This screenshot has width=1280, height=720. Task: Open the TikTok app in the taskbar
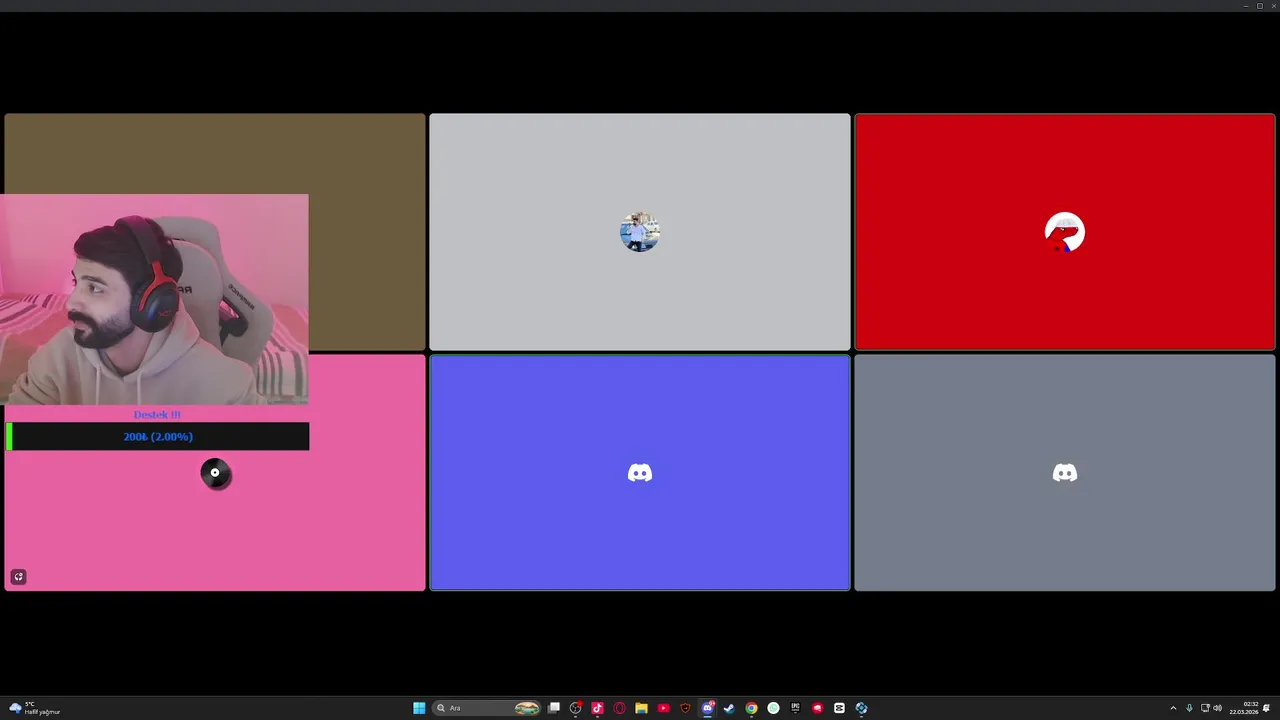pyautogui.click(x=598, y=708)
